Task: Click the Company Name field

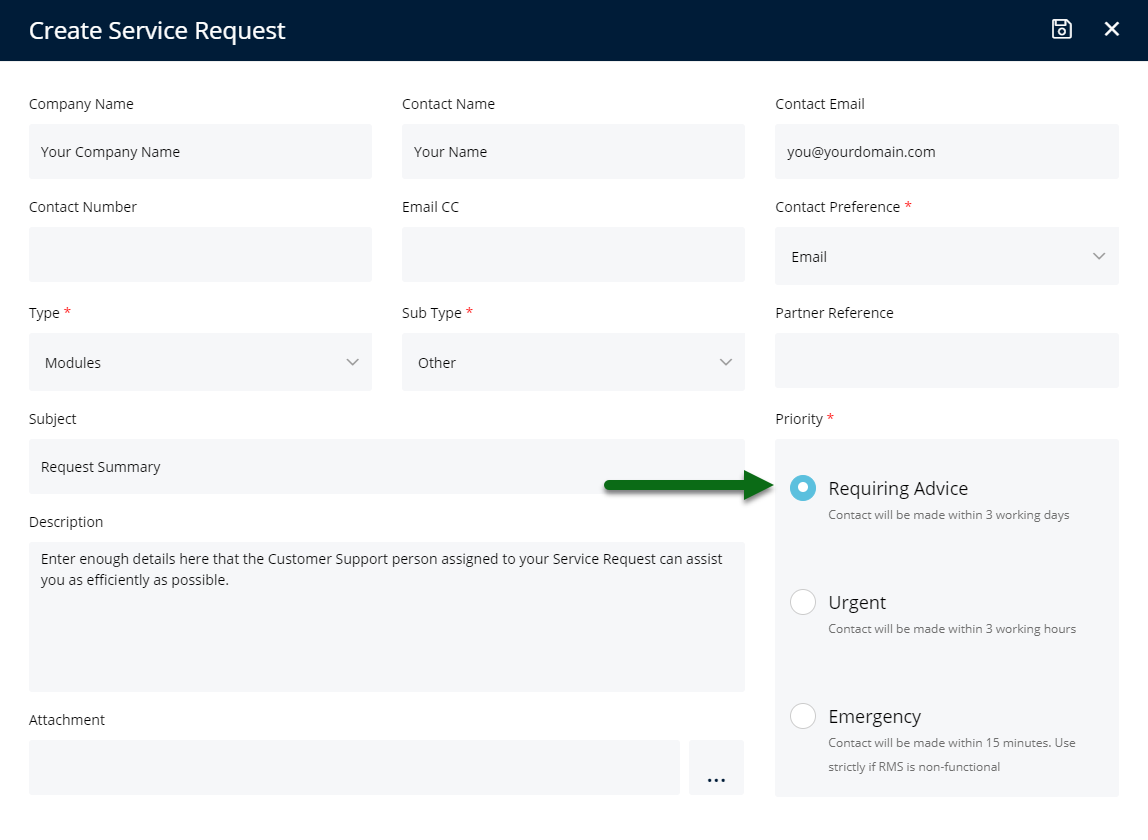Action: coord(200,152)
